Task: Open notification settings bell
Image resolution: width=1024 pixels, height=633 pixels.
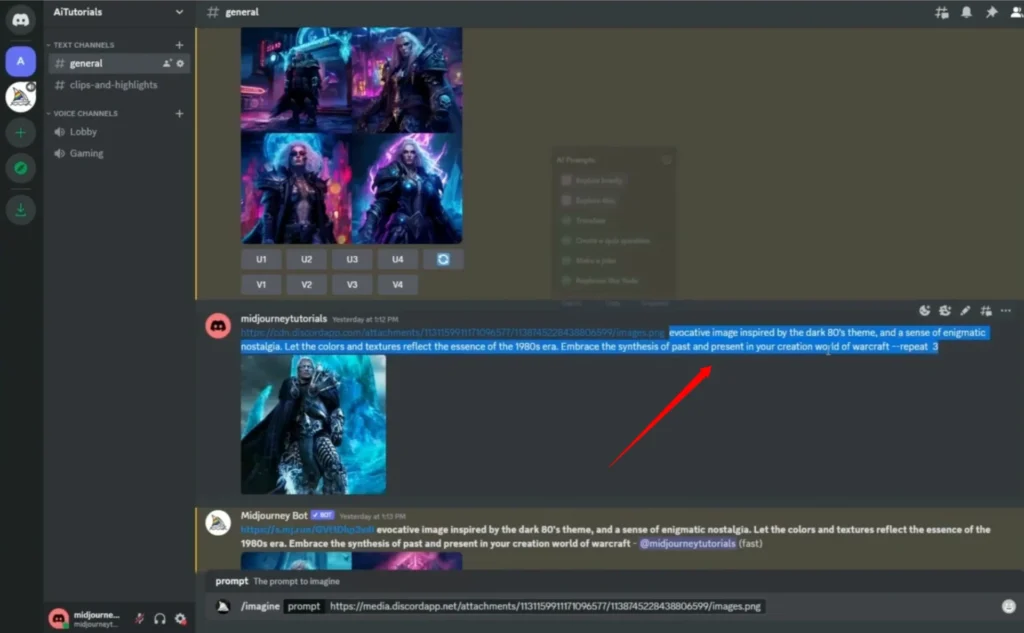Action: click(966, 12)
